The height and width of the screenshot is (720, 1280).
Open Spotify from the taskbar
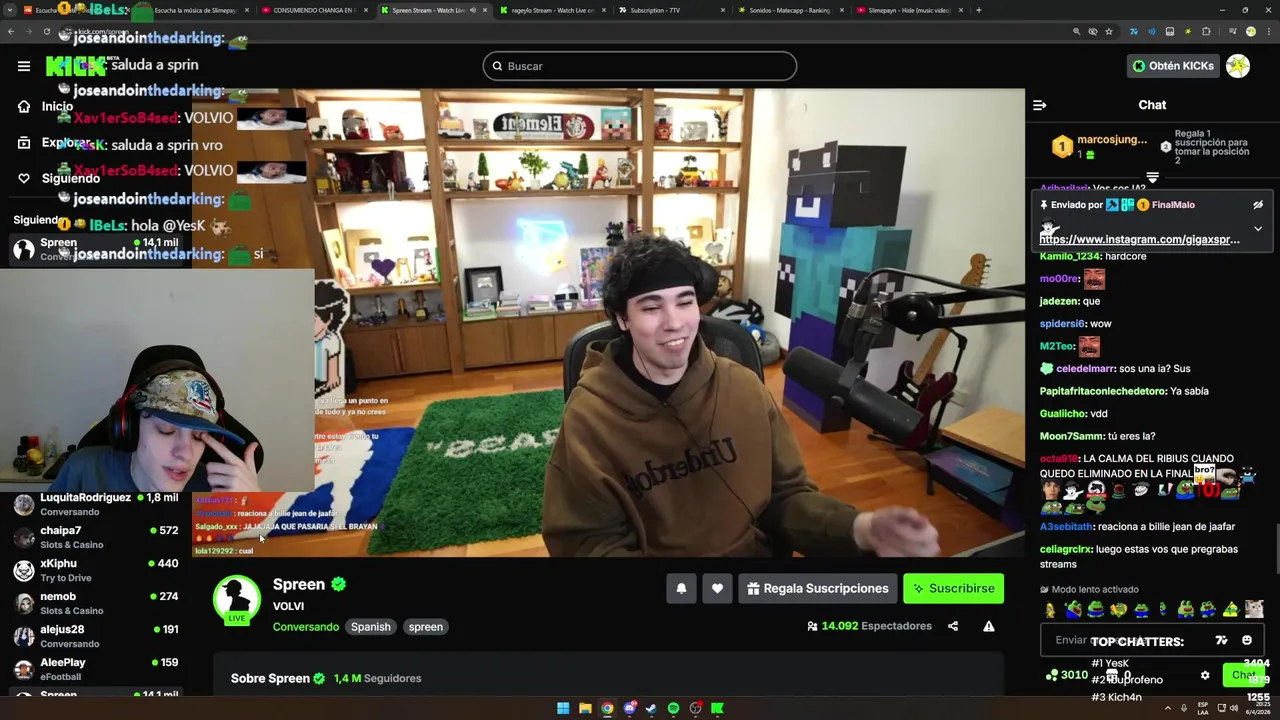673,708
